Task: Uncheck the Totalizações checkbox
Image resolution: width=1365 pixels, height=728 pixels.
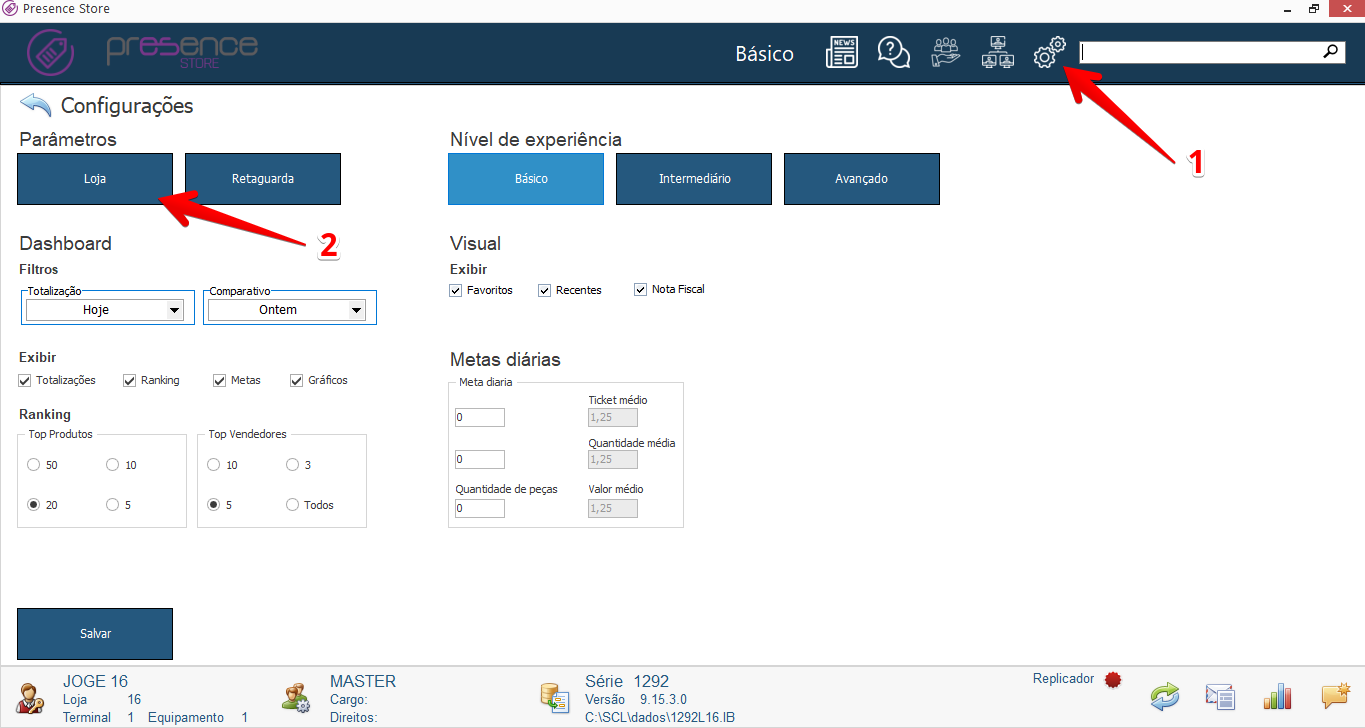Action: point(25,380)
